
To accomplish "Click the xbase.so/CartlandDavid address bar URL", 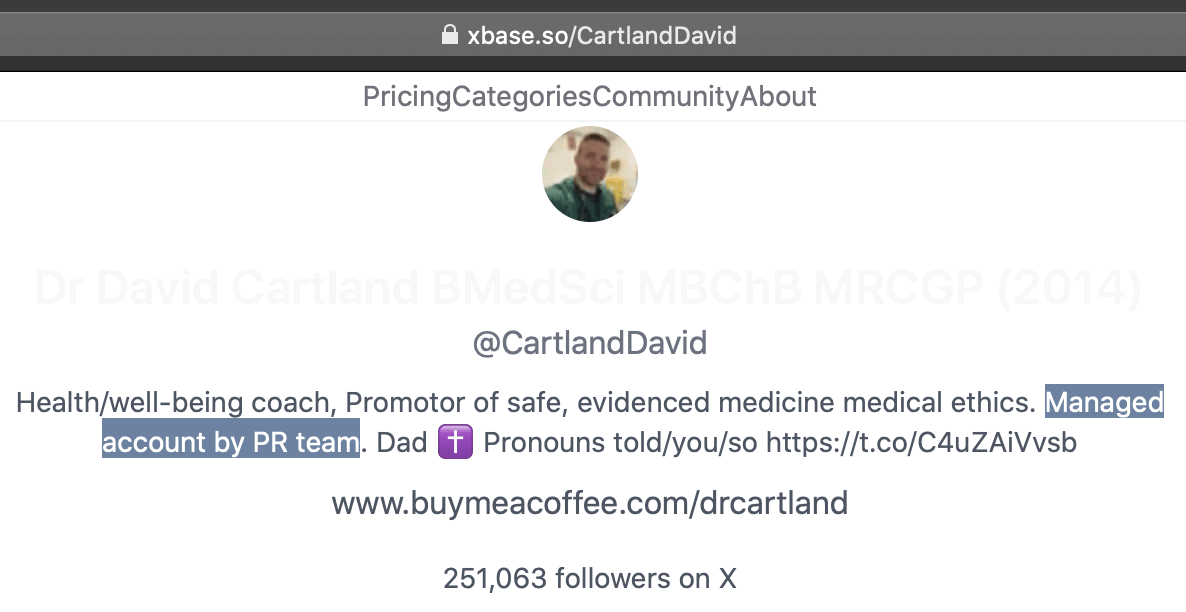I will point(602,36).
